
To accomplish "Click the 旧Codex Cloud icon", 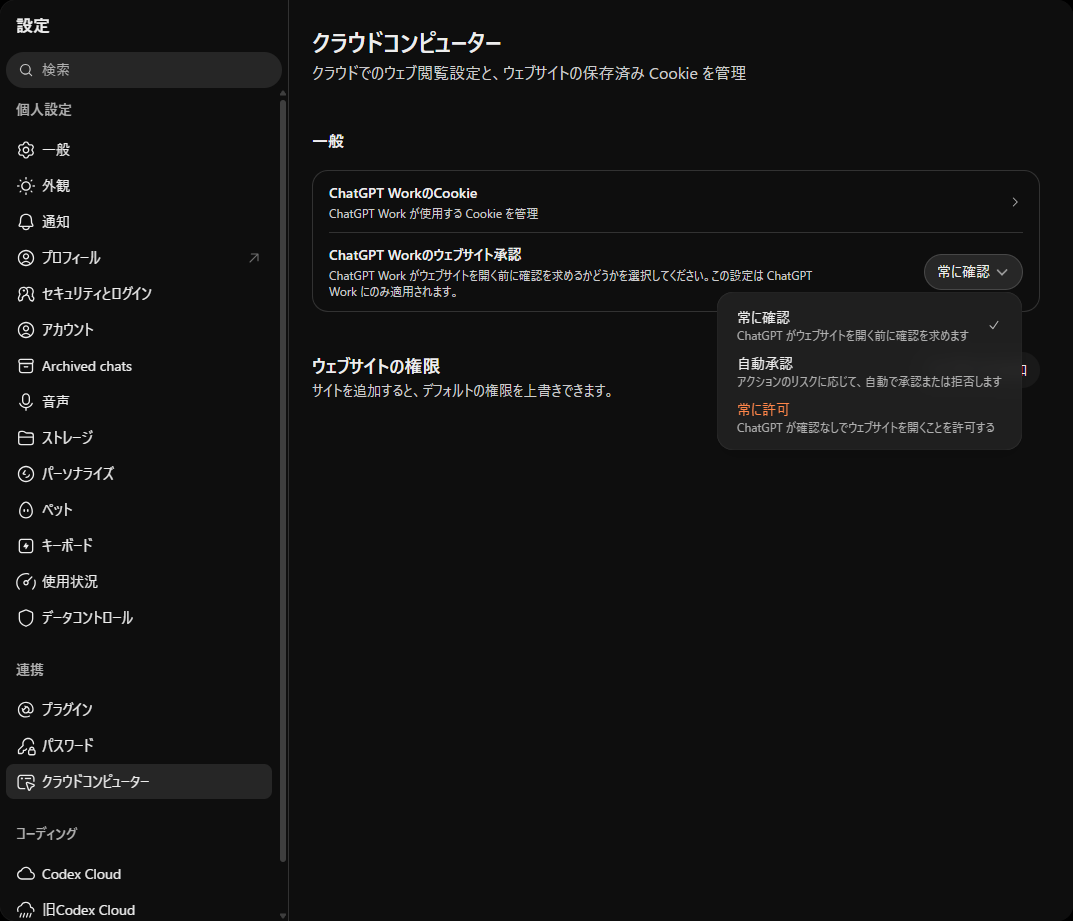I will point(26,910).
